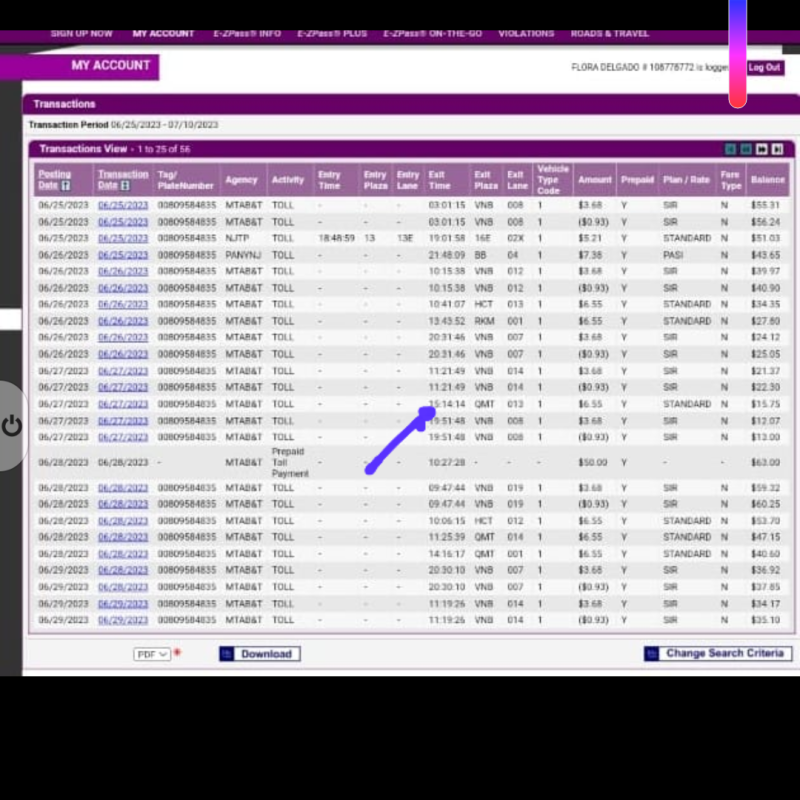Viewport: 800px width, 800px height.
Task: Go to the next page of transactions
Action: (x=762, y=149)
